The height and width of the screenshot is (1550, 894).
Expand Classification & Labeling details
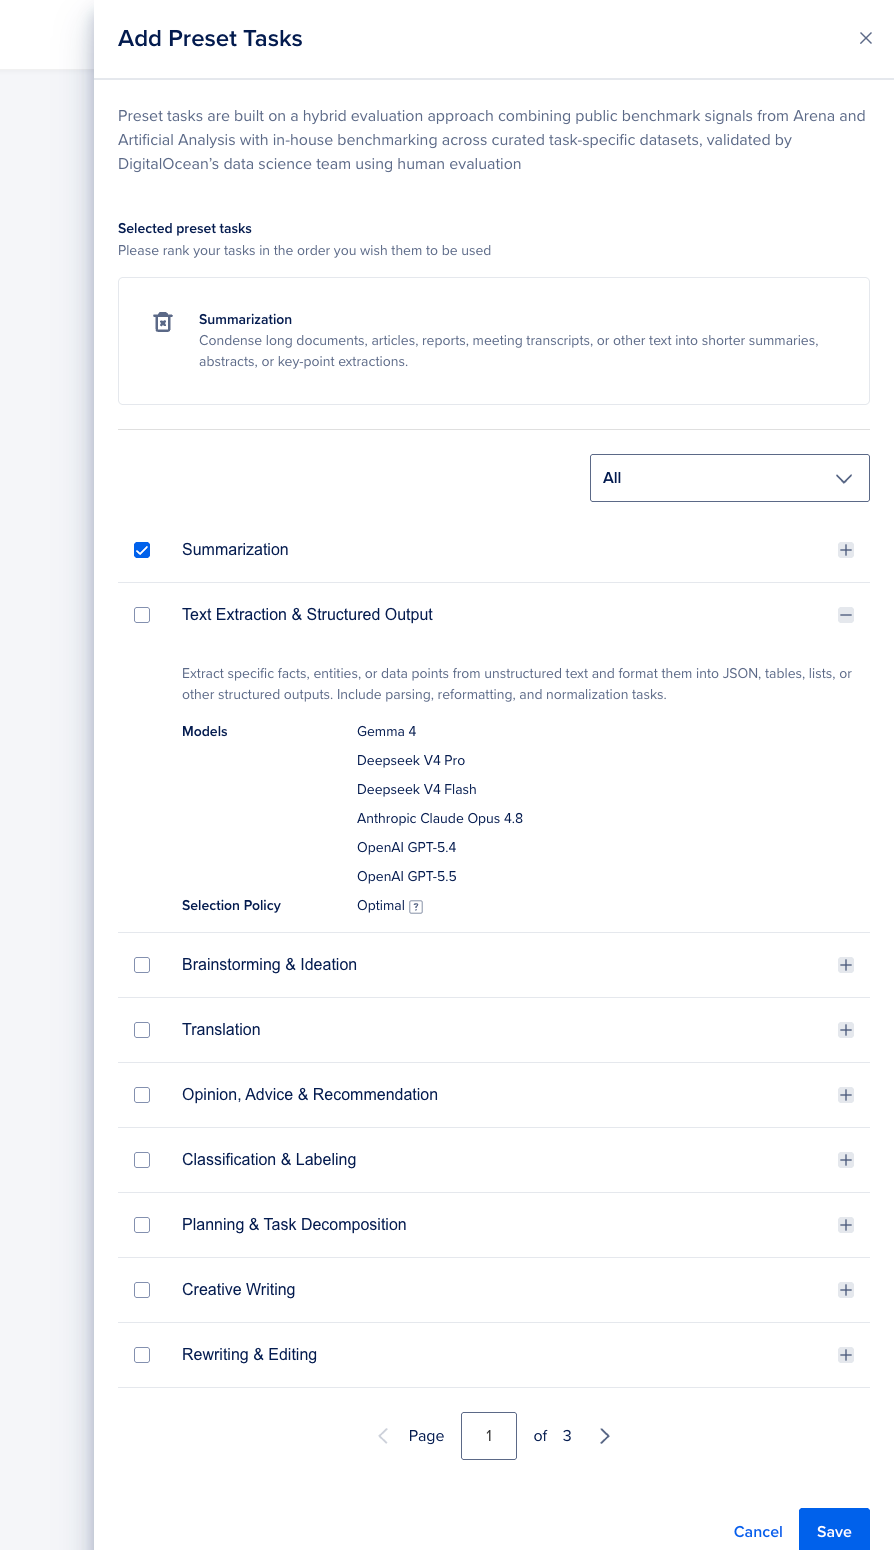pyautogui.click(x=846, y=1160)
